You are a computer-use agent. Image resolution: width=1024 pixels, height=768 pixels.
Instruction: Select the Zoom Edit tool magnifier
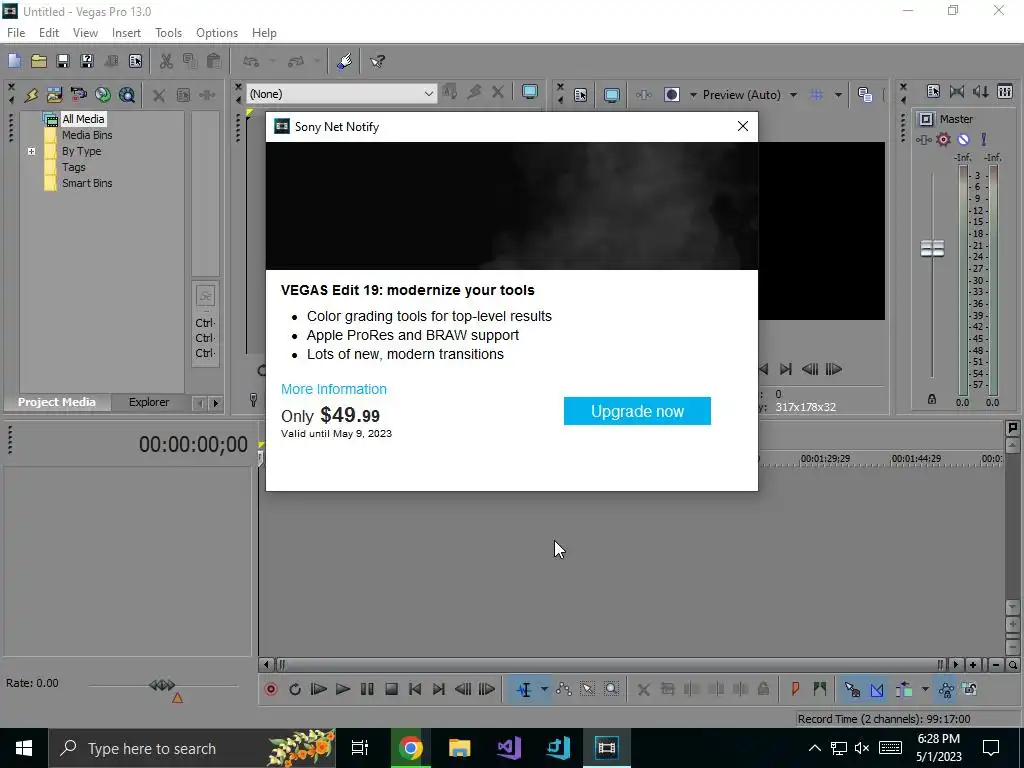coord(611,689)
